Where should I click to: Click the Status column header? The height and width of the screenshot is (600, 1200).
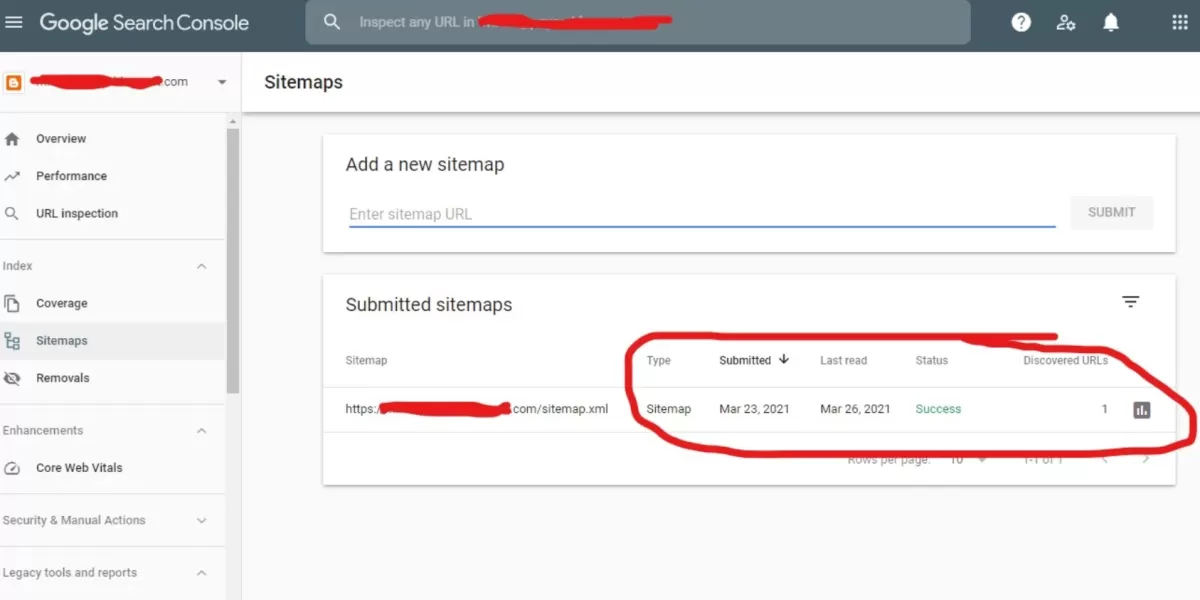point(931,360)
